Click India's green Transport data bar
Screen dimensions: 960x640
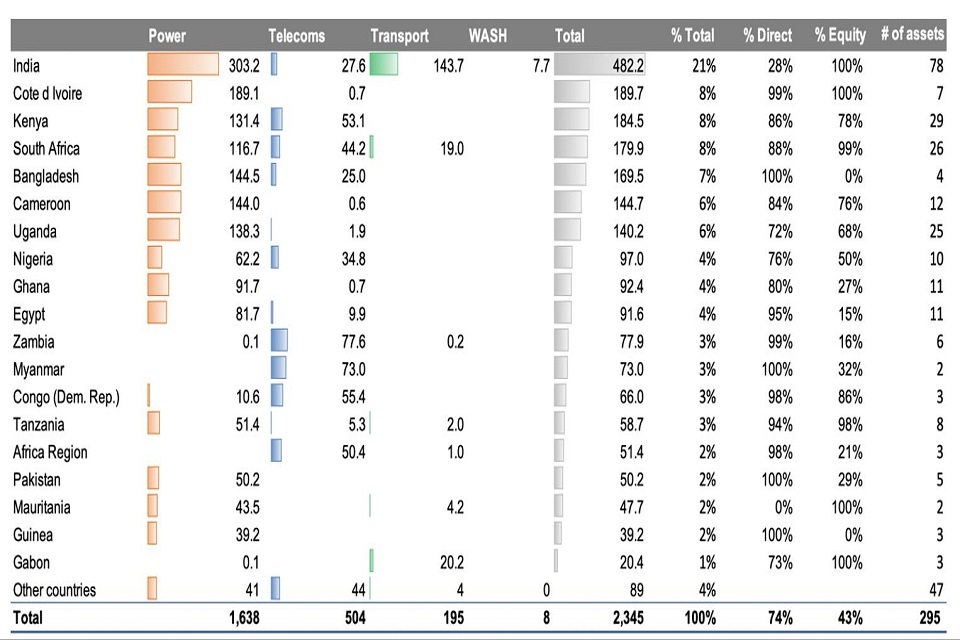coord(383,66)
